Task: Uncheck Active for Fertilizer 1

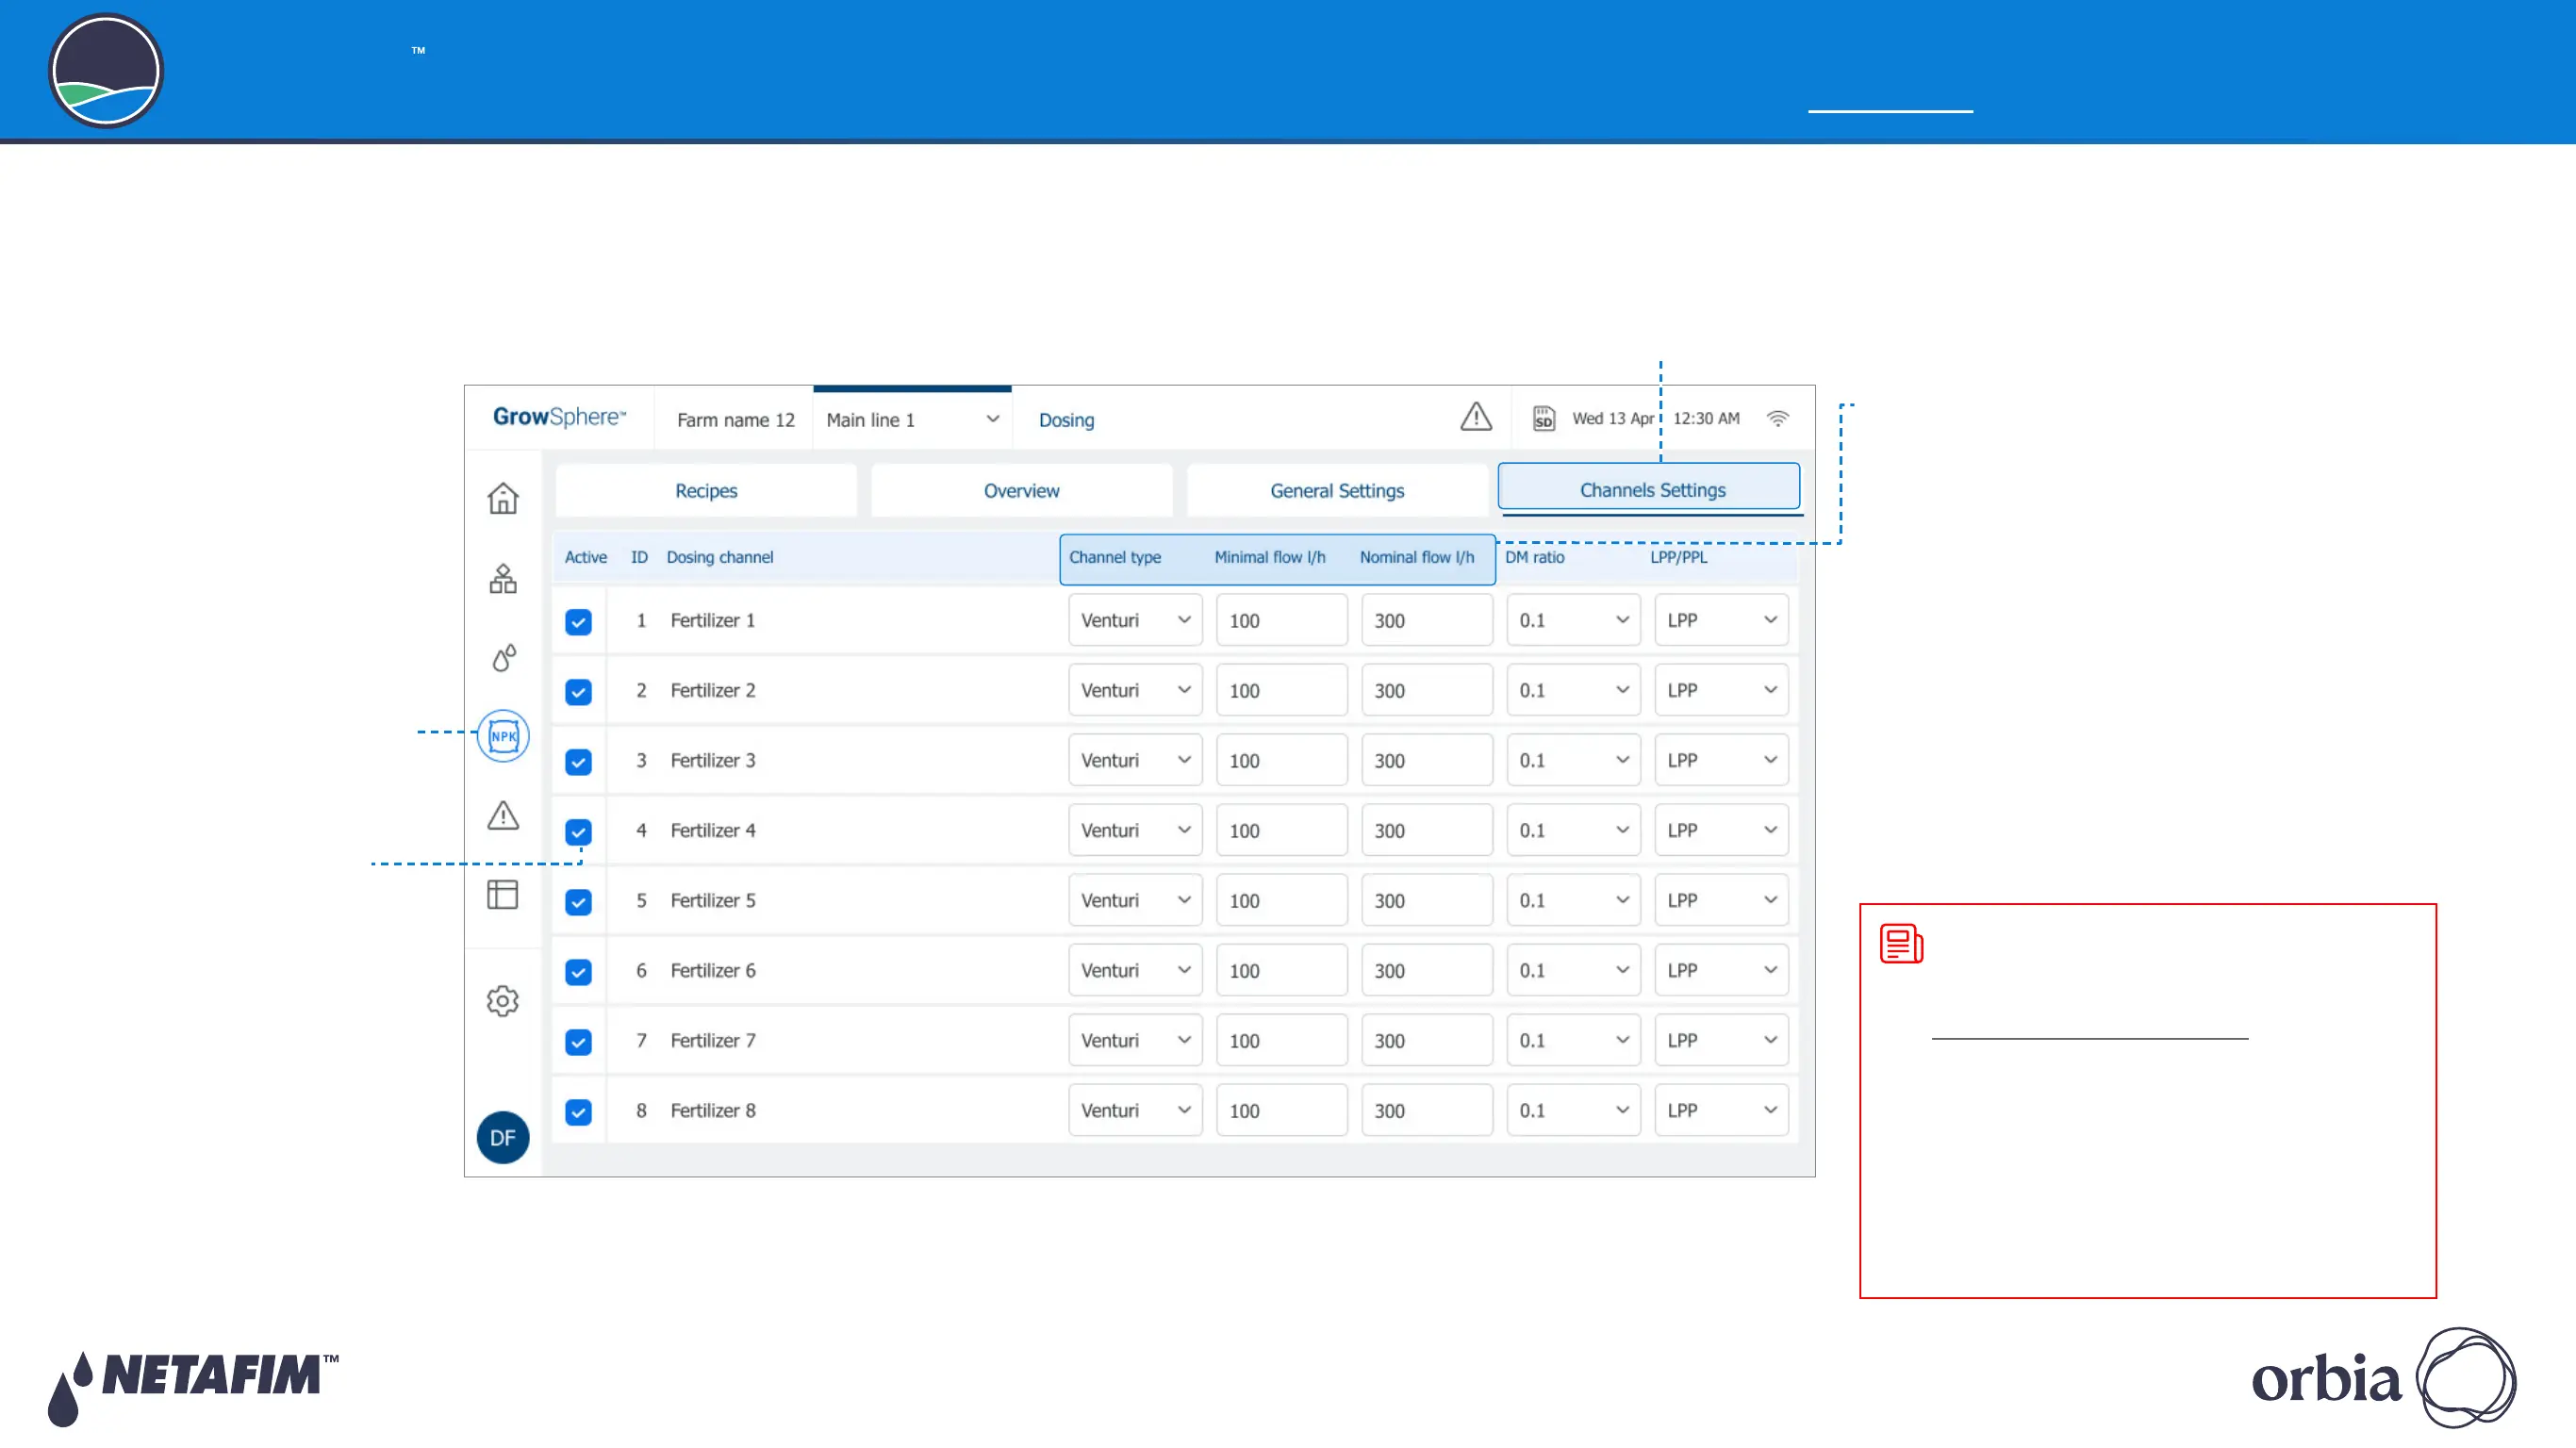Action: point(578,622)
